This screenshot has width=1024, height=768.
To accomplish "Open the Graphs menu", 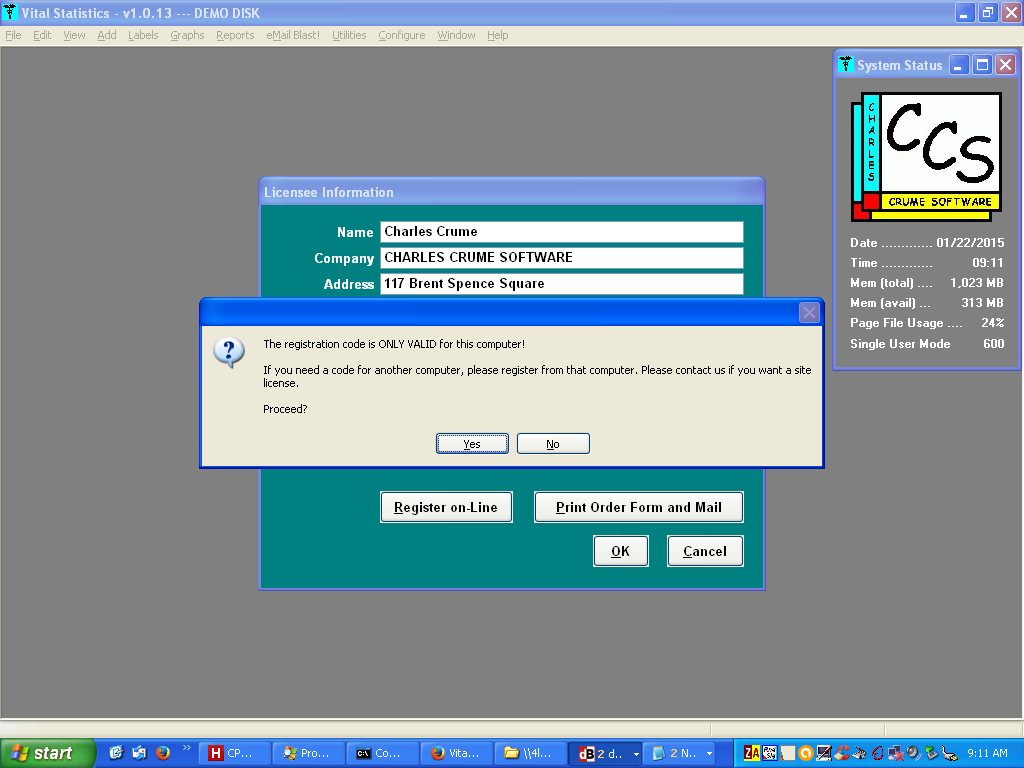I will 187,35.
